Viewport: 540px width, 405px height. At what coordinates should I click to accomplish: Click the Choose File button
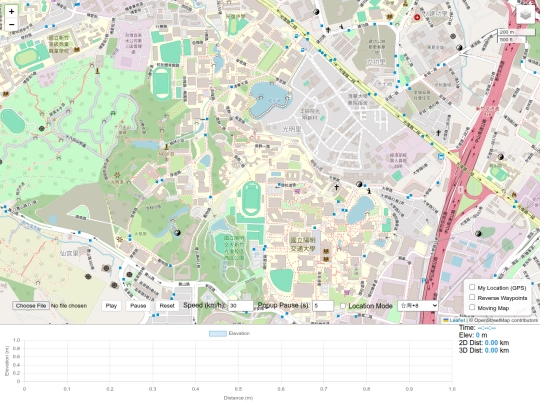click(x=31, y=306)
